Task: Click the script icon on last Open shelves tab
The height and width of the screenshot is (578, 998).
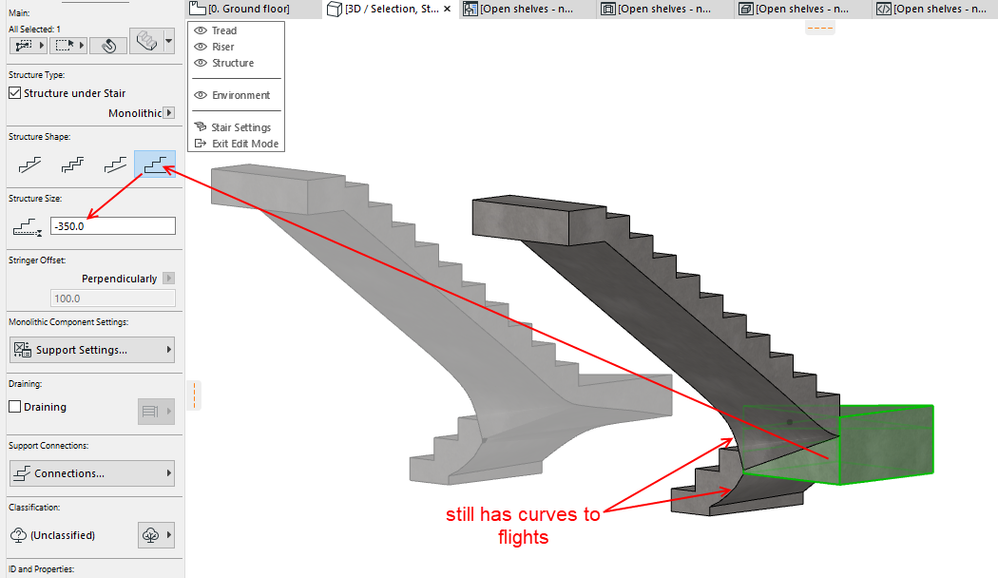Action: (883, 9)
